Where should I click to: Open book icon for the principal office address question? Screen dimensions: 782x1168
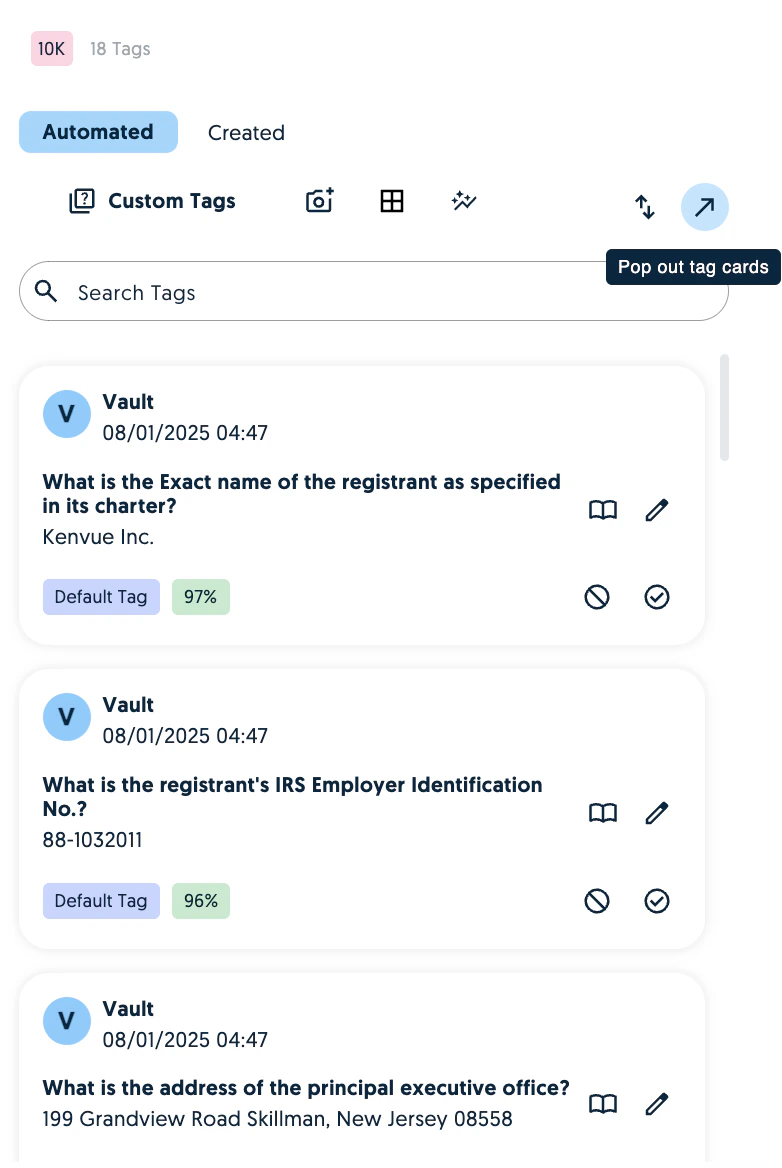pyautogui.click(x=603, y=1103)
